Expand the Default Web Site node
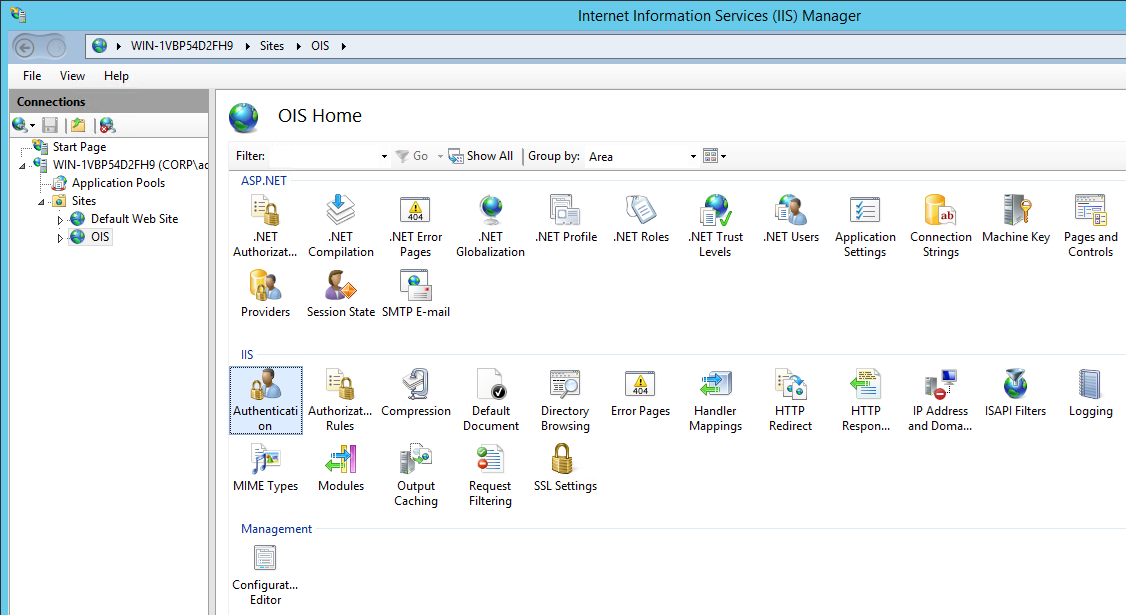 click(x=60, y=220)
